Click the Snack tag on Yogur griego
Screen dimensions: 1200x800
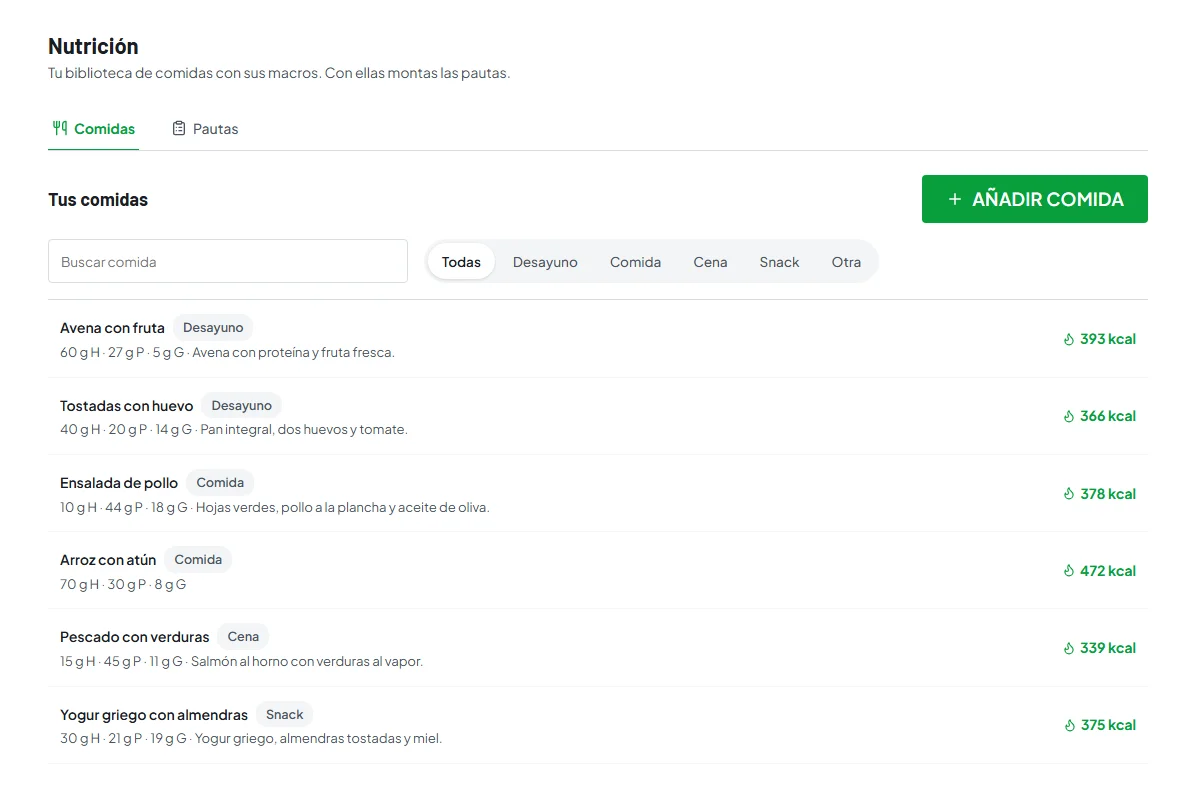(x=285, y=714)
